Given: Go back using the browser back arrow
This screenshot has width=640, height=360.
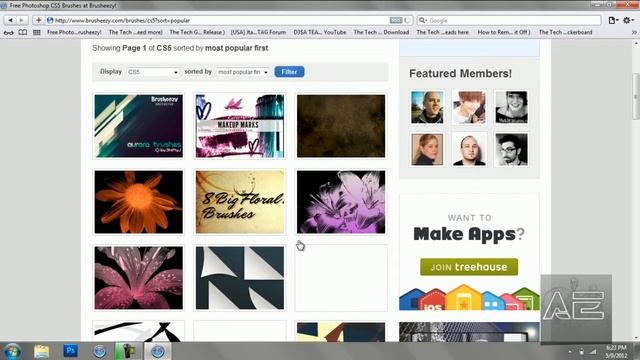Looking at the screenshot, I should pos(11,20).
